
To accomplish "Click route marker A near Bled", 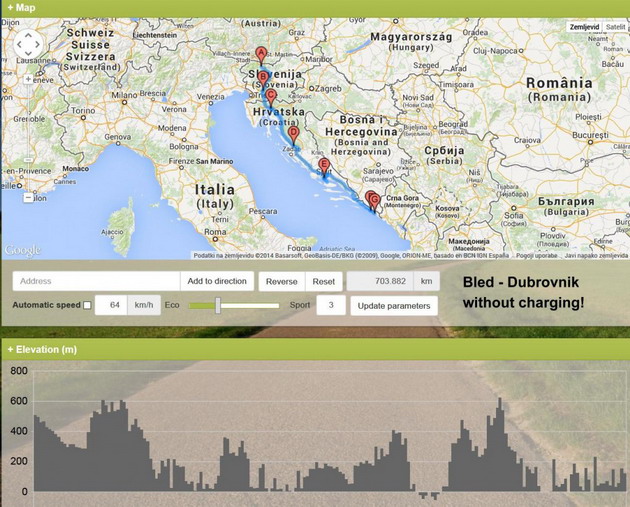I will [x=262, y=54].
